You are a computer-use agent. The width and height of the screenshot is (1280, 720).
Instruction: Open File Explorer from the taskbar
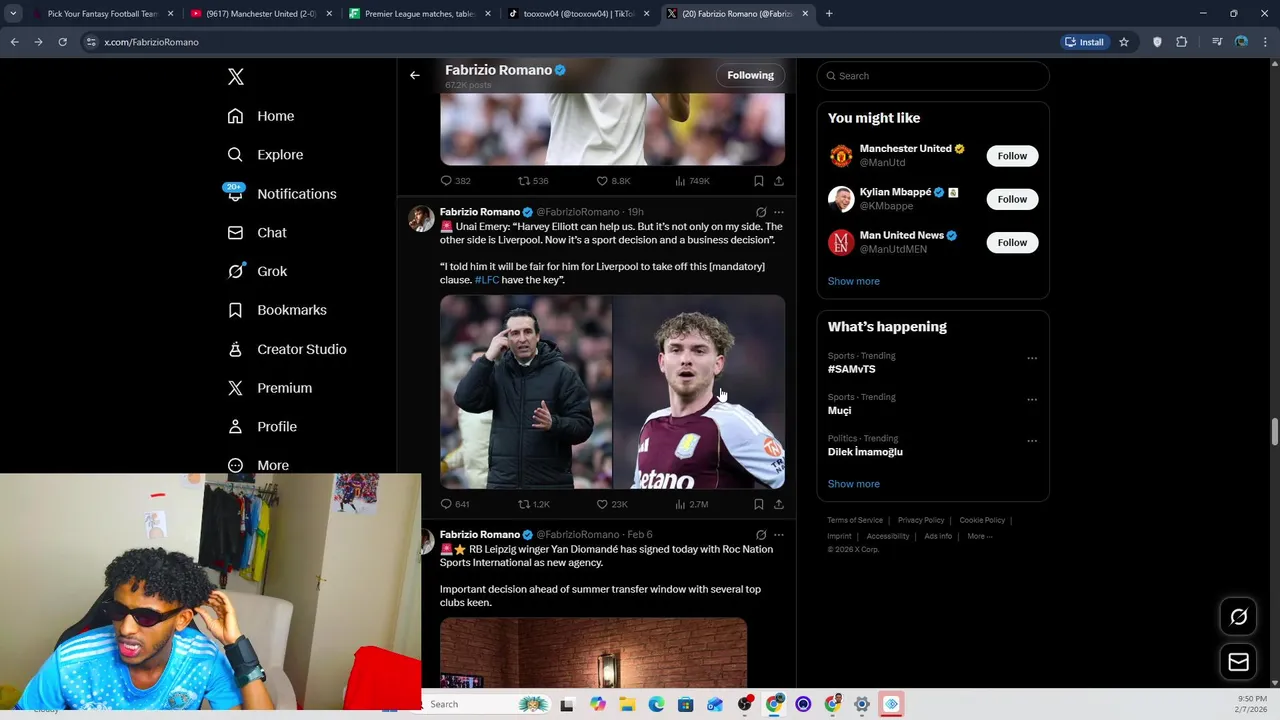pyautogui.click(x=627, y=704)
